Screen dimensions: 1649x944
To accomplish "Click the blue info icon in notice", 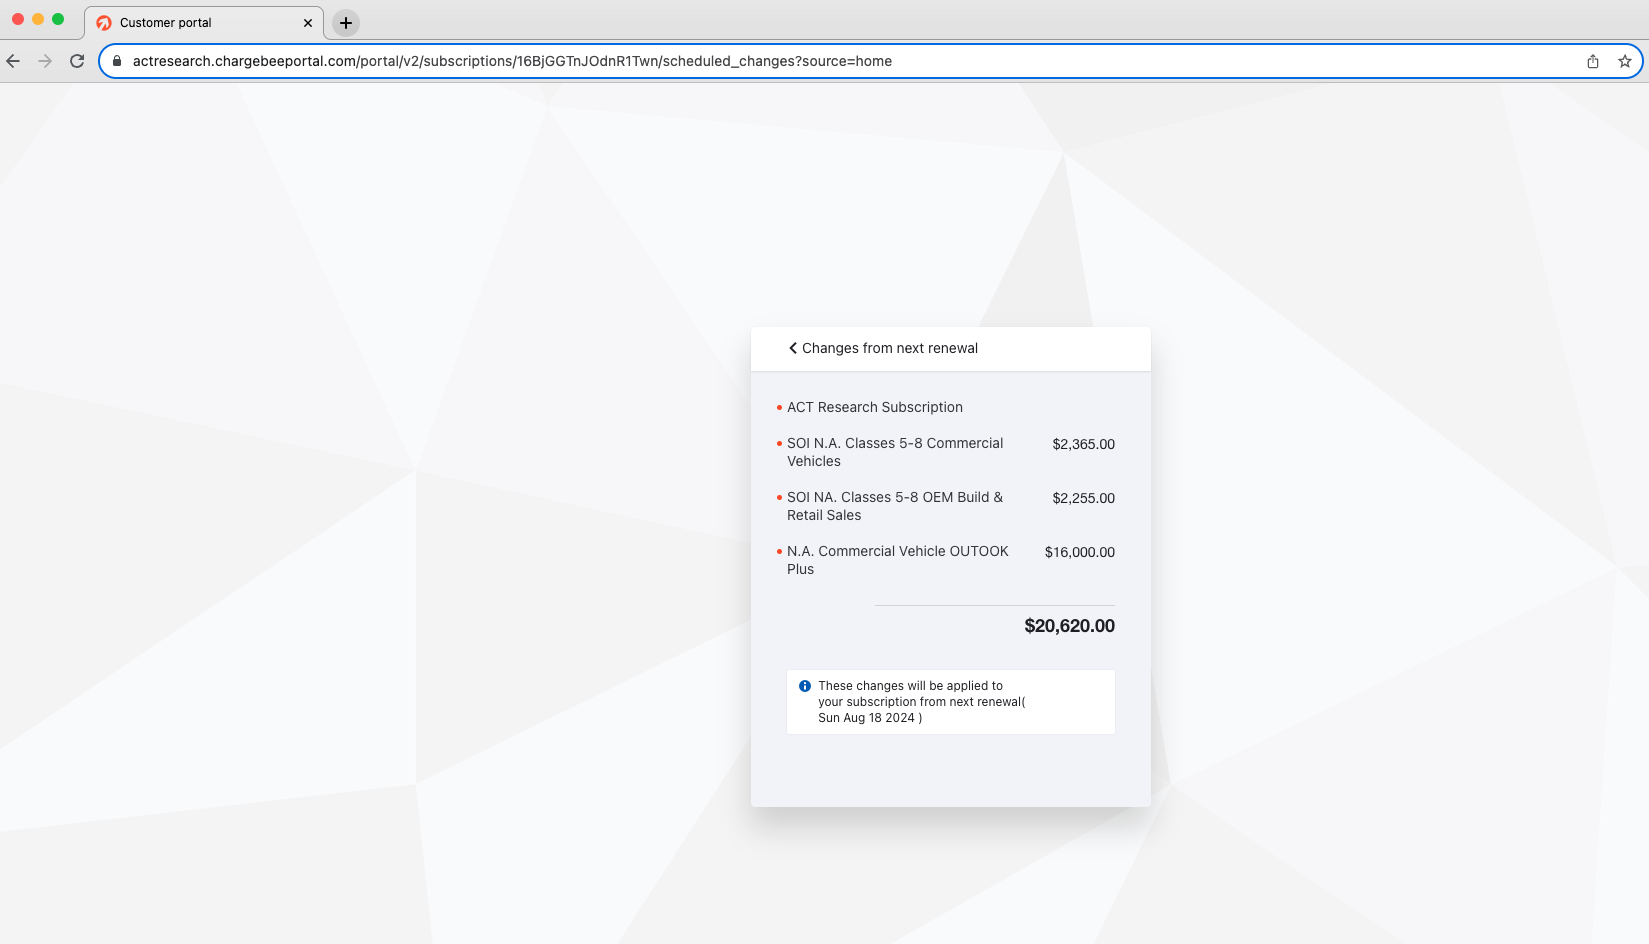I will point(805,686).
